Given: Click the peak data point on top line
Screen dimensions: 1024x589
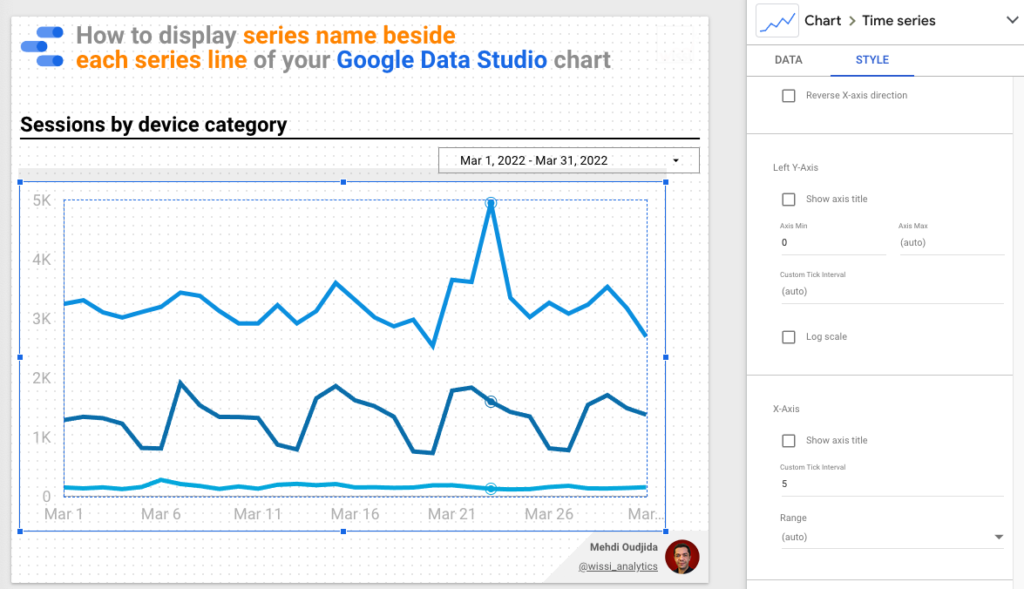Looking at the screenshot, I should (491, 203).
